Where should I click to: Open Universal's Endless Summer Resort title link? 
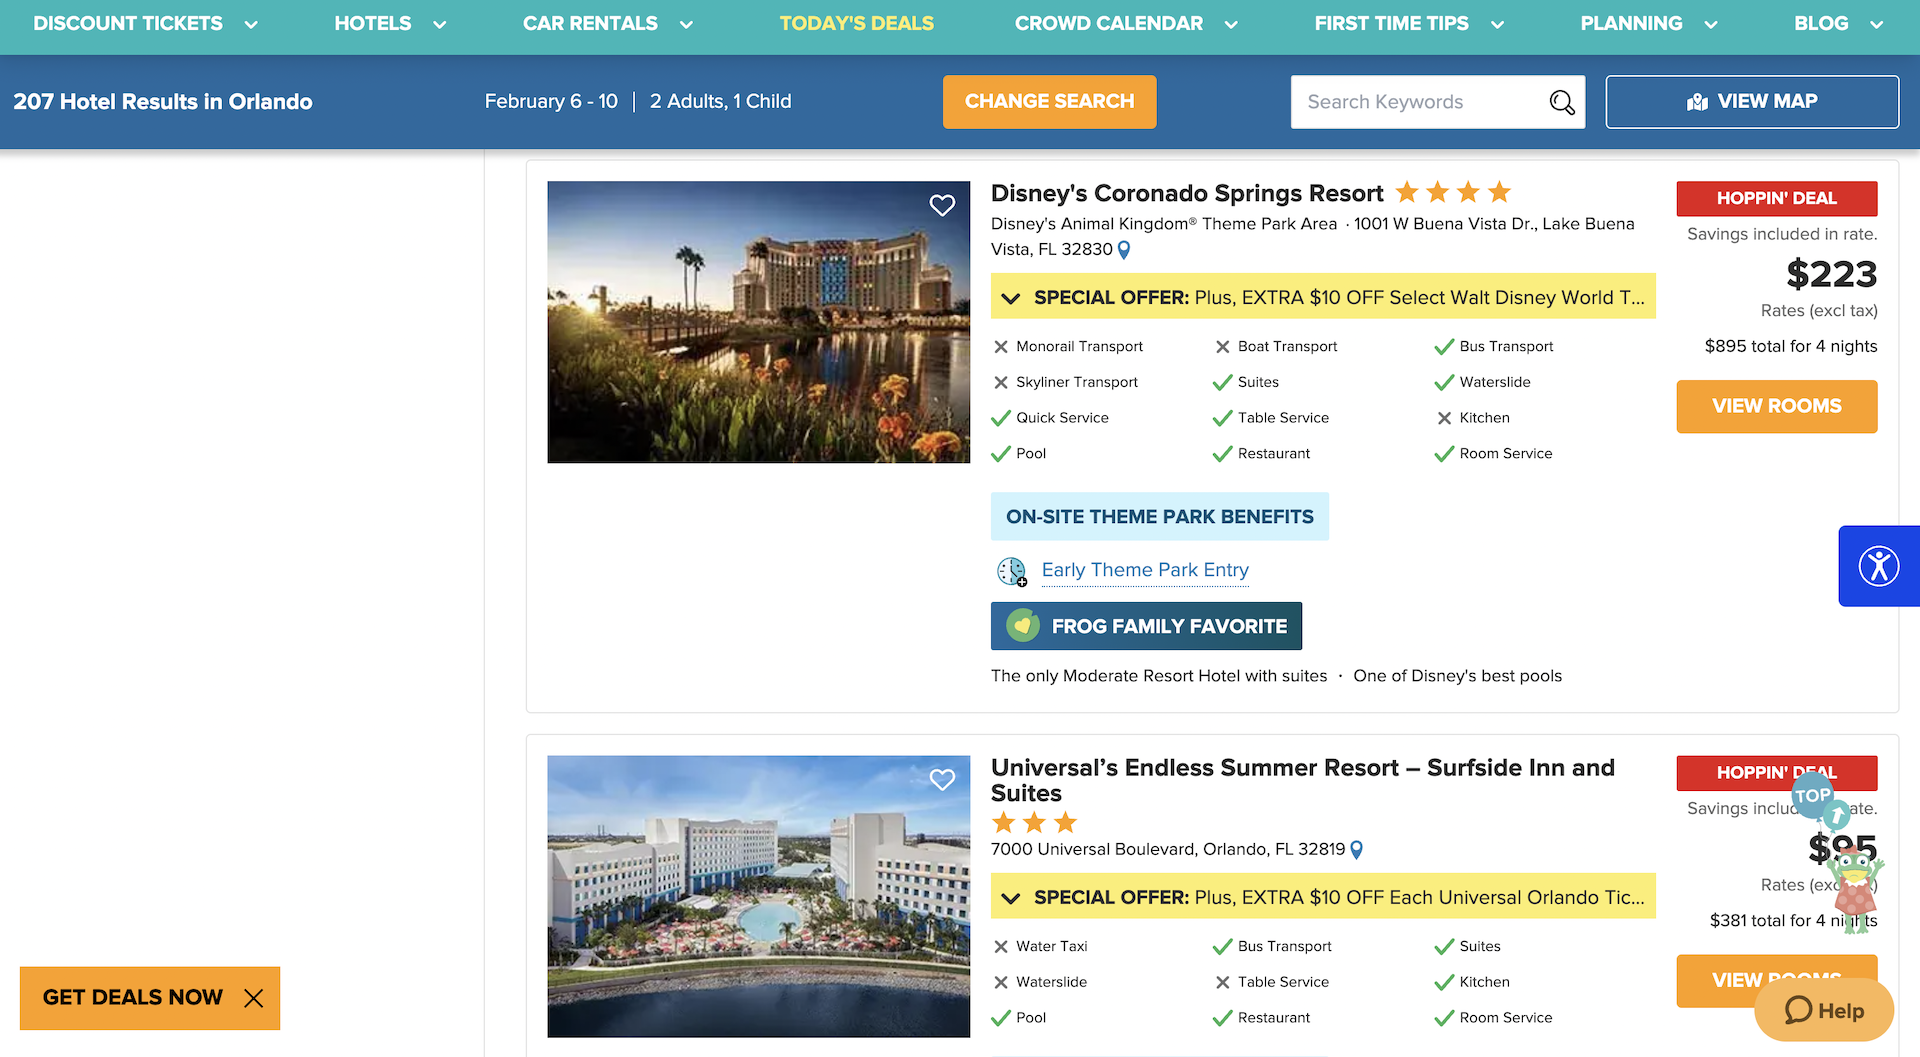pos(1303,780)
